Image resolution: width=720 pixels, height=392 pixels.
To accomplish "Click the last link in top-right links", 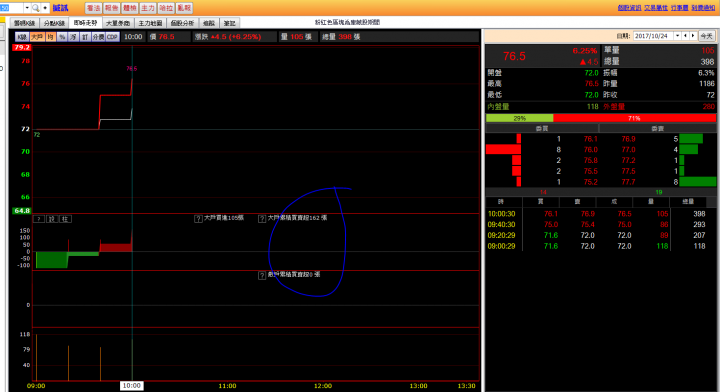I will click(703, 8).
